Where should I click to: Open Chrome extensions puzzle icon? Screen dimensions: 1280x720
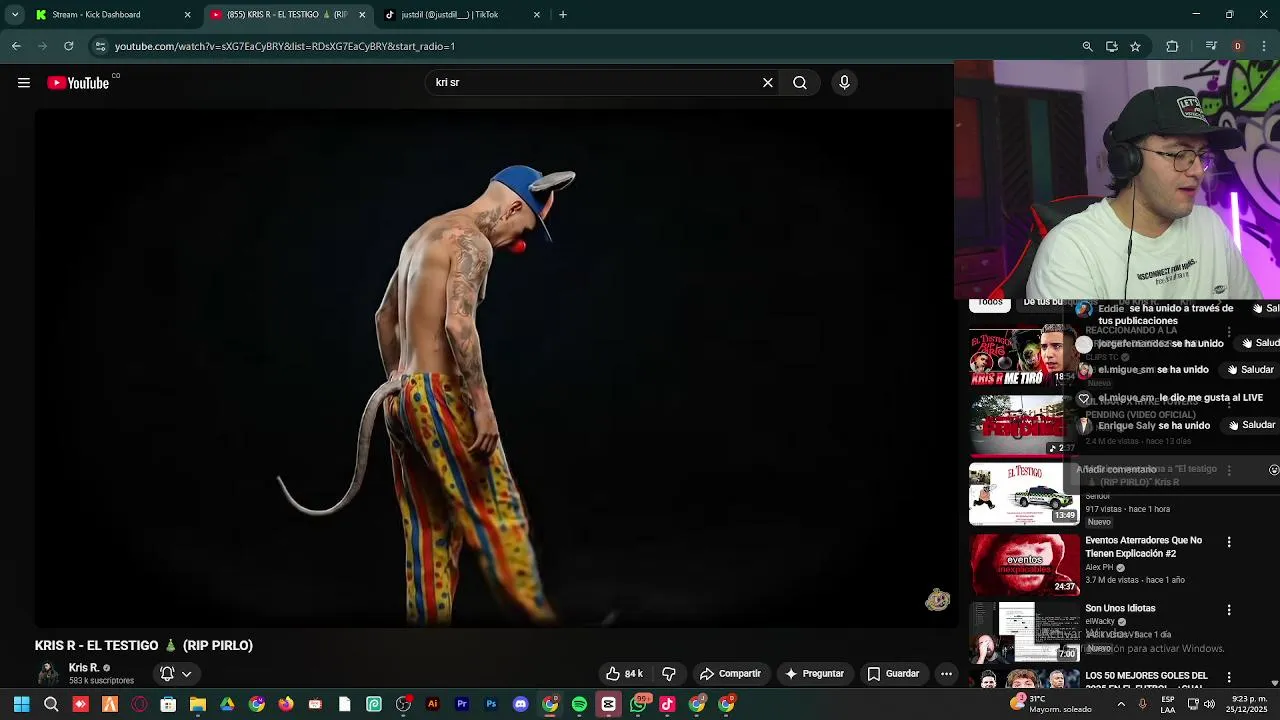[1172, 46]
